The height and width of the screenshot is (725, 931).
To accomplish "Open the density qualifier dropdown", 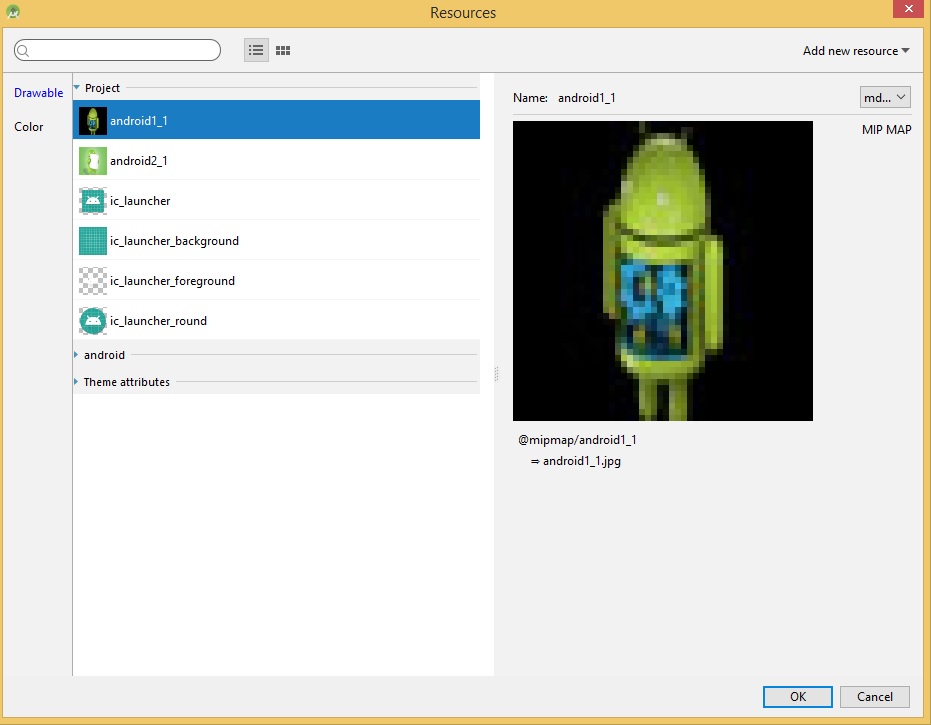I will [x=885, y=97].
